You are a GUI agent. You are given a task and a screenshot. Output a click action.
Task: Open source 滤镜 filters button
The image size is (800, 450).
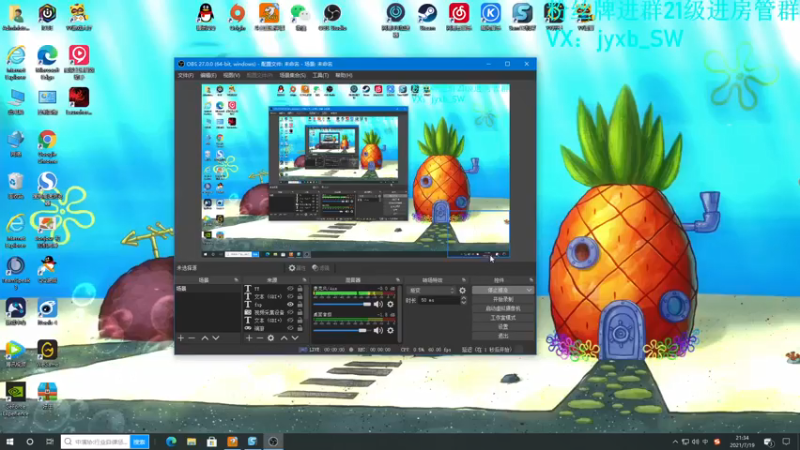click(321, 268)
